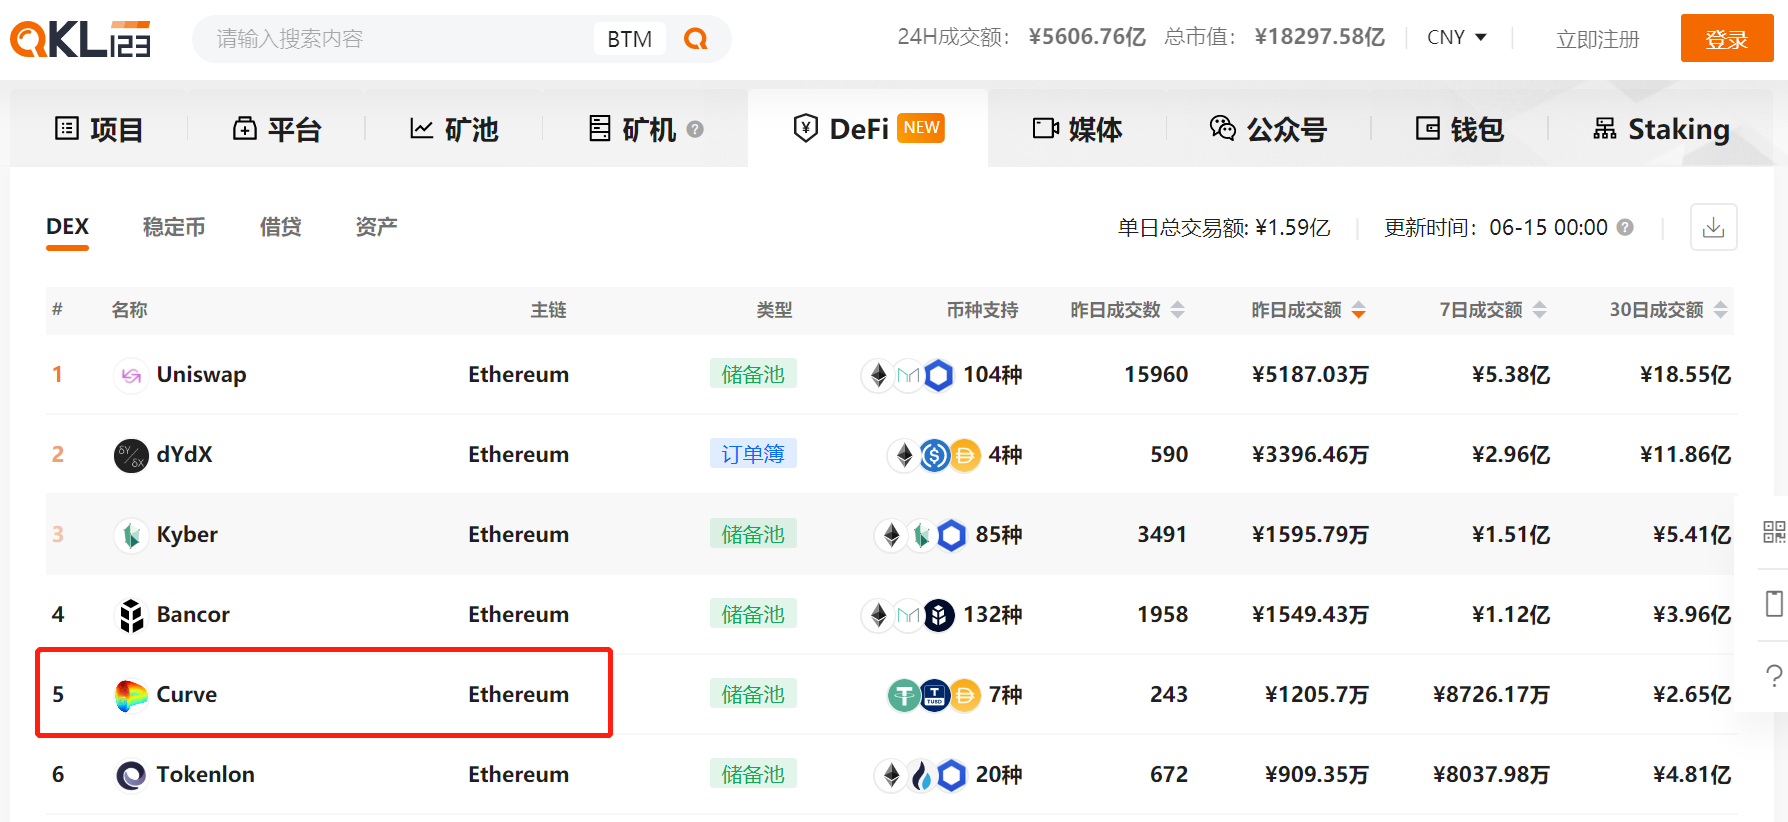Click the search input field
The width and height of the screenshot is (1788, 822).
pos(400,39)
